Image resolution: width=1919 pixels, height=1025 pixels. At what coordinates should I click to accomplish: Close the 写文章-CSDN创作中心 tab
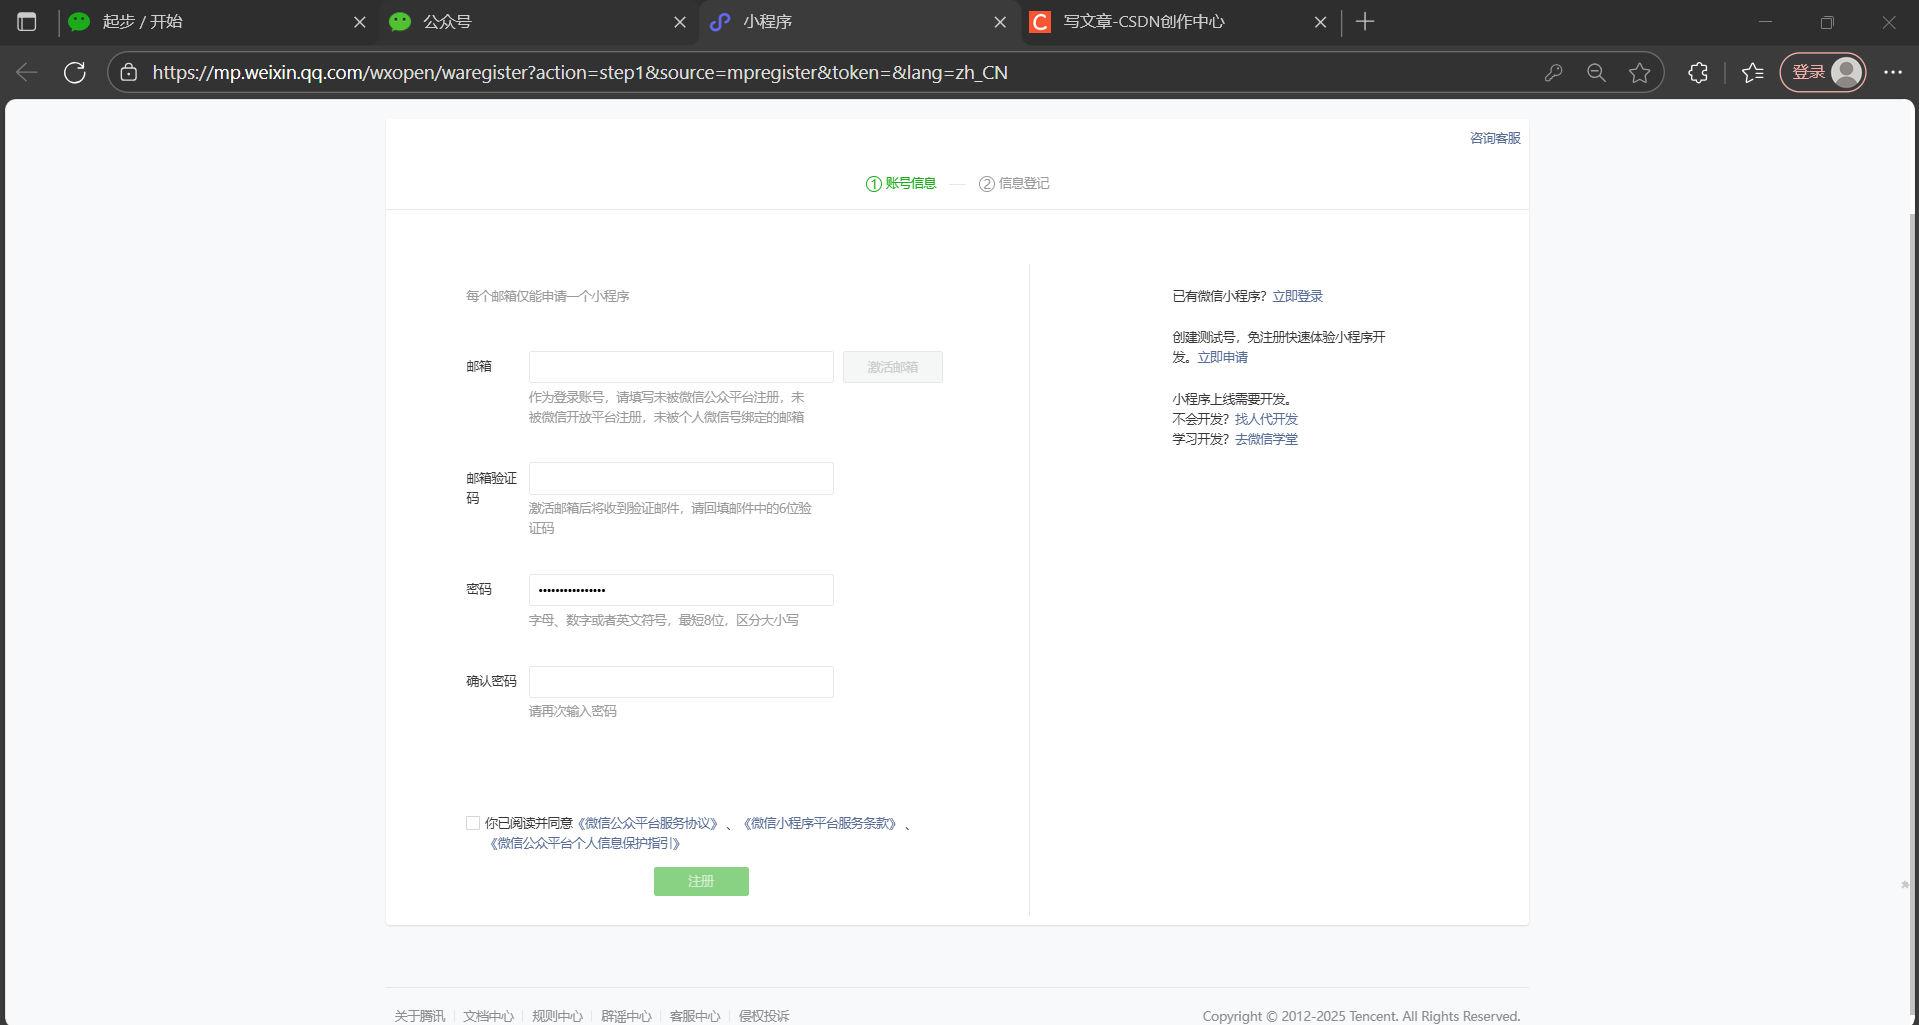pyautogui.click(x=1320, y=22)
